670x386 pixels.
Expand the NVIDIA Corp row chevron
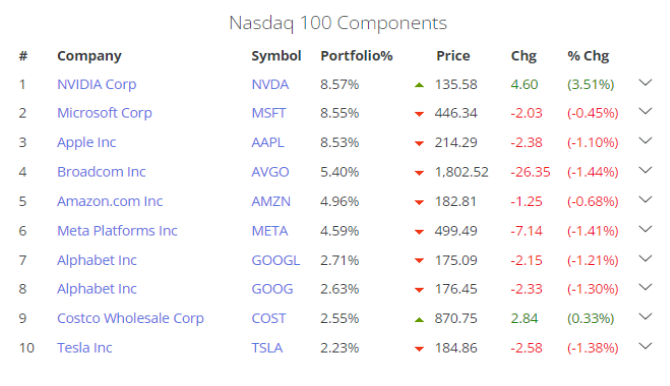645,83
